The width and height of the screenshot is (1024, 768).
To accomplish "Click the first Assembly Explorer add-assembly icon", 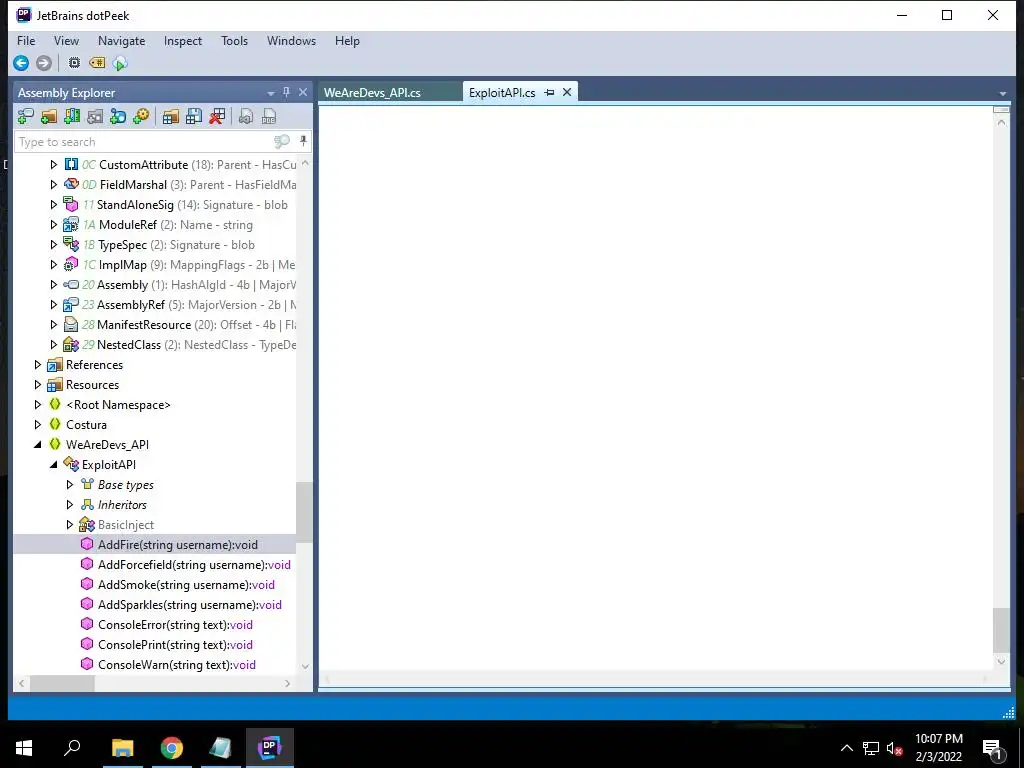I will pyautogui.click(x=25, y=117).
